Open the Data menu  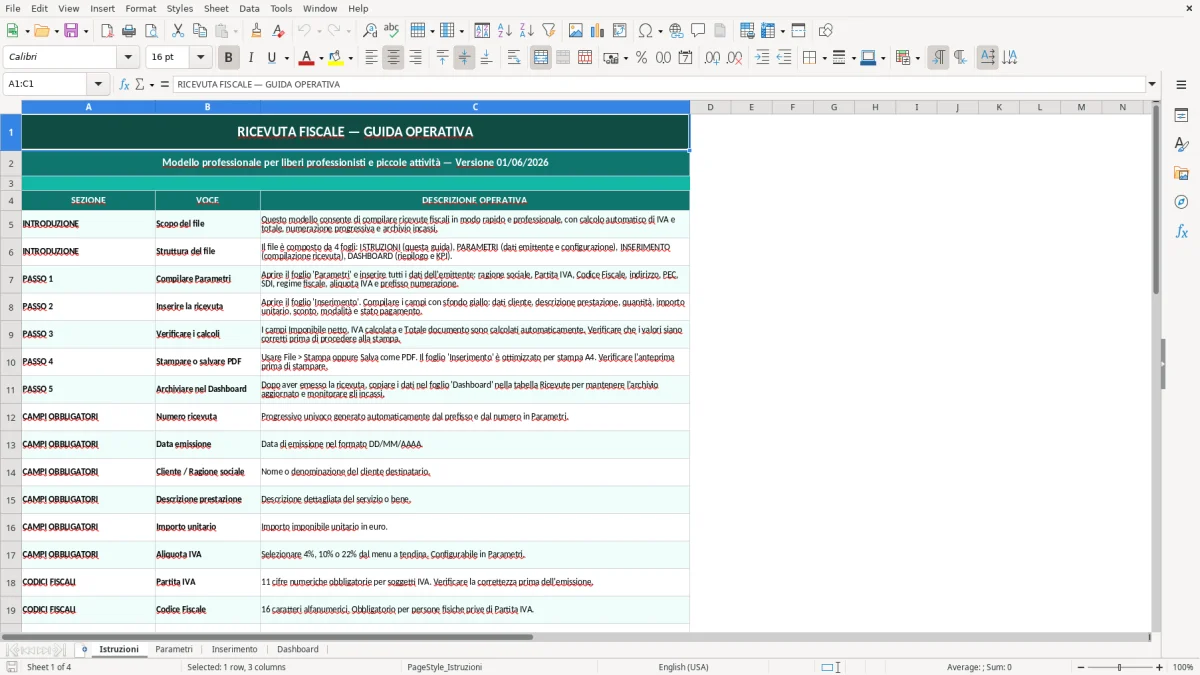pyautogui.click(x=249, y=8)
